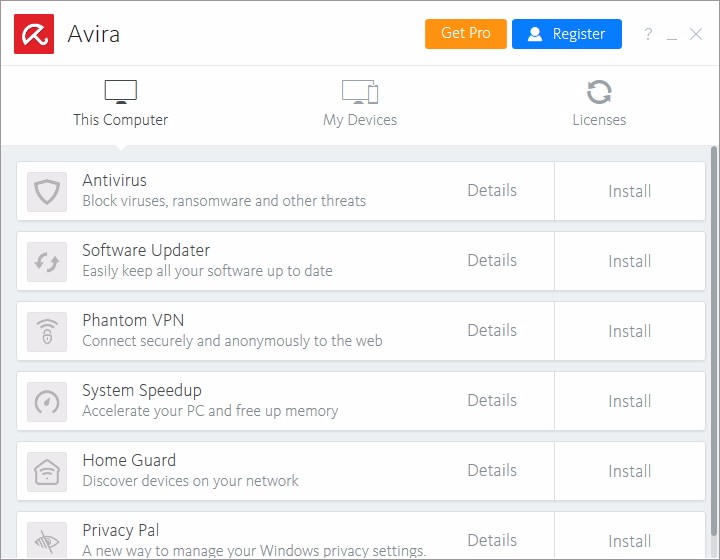Click the Phantom VPN lock icon
This screenshot has width=720, height=560.
coord(47,331)
